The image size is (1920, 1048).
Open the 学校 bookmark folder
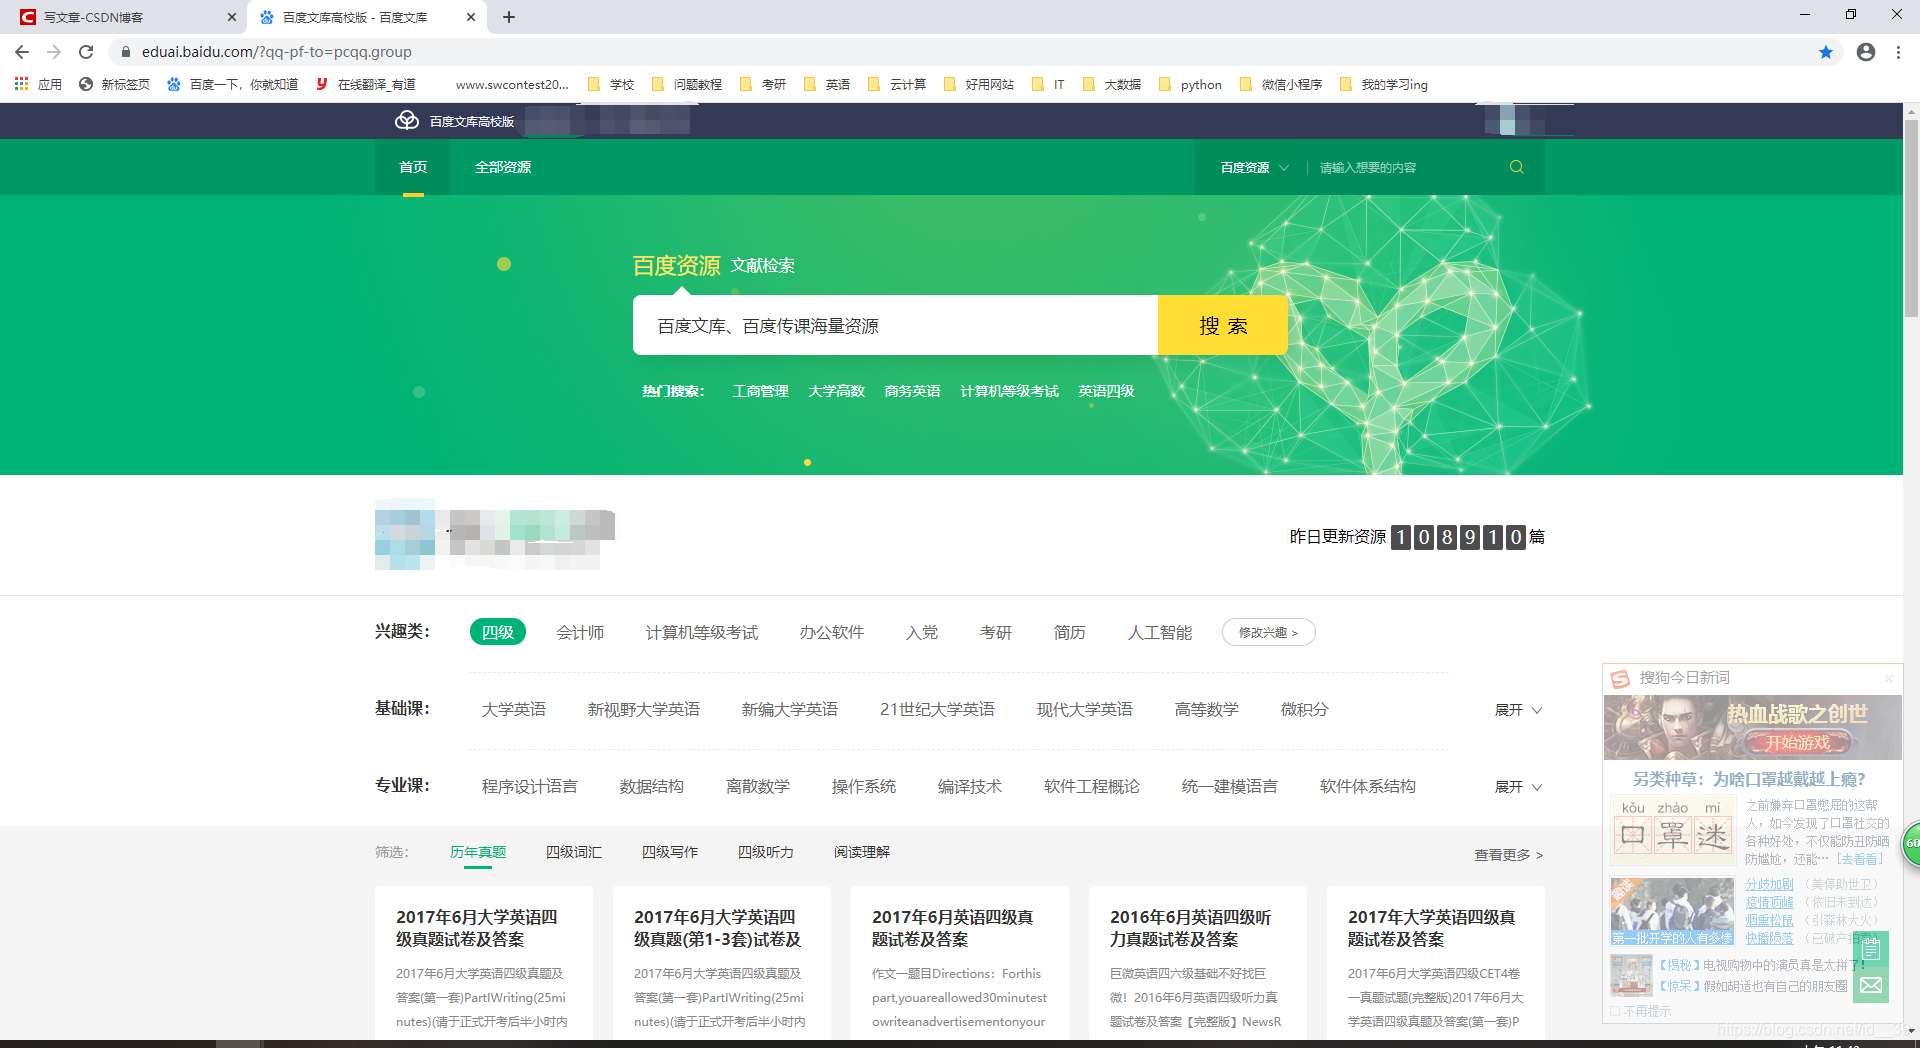coord(611,84)
